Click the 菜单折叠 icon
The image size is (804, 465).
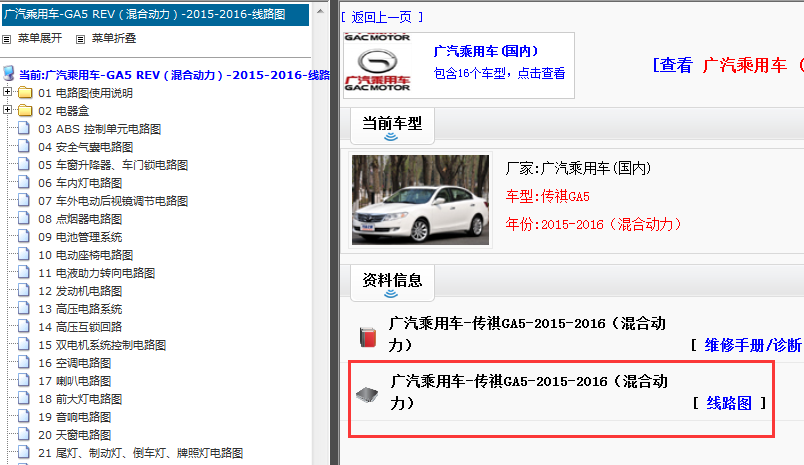(x=81, y=39)
